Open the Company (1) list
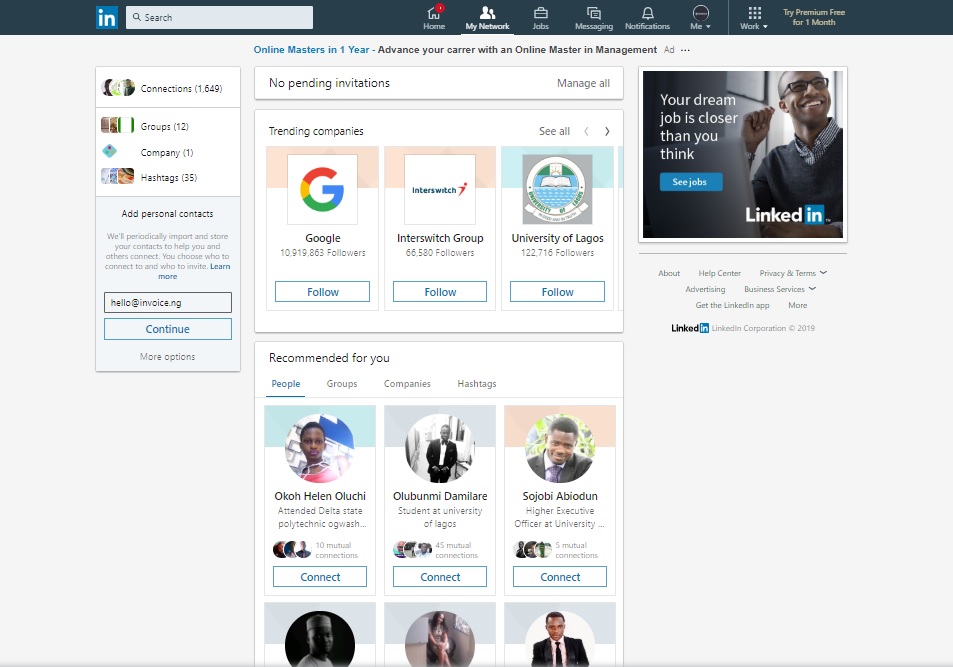This screenshot has height=667, width=953. 167,153
